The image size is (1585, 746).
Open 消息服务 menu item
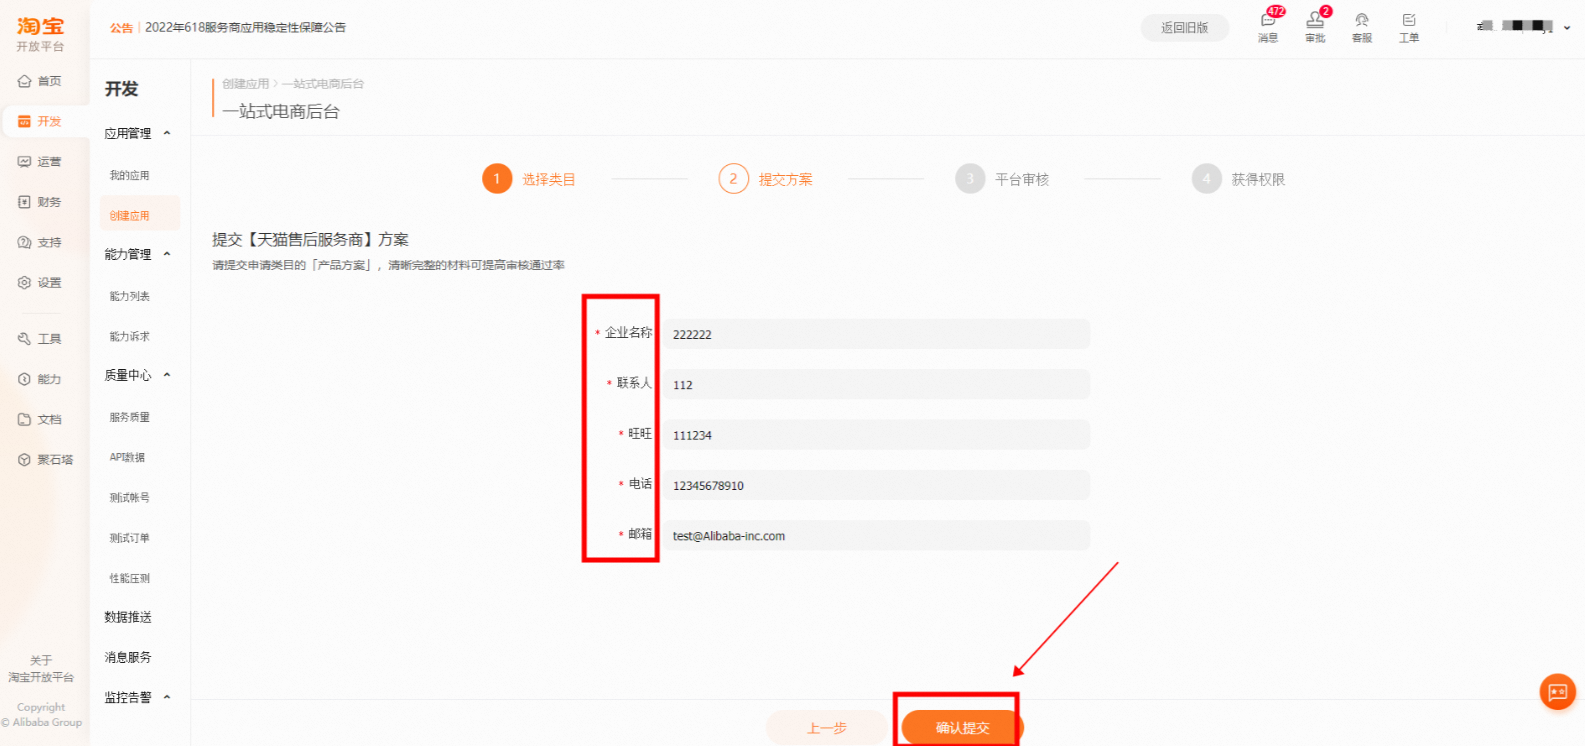point(128,657)
